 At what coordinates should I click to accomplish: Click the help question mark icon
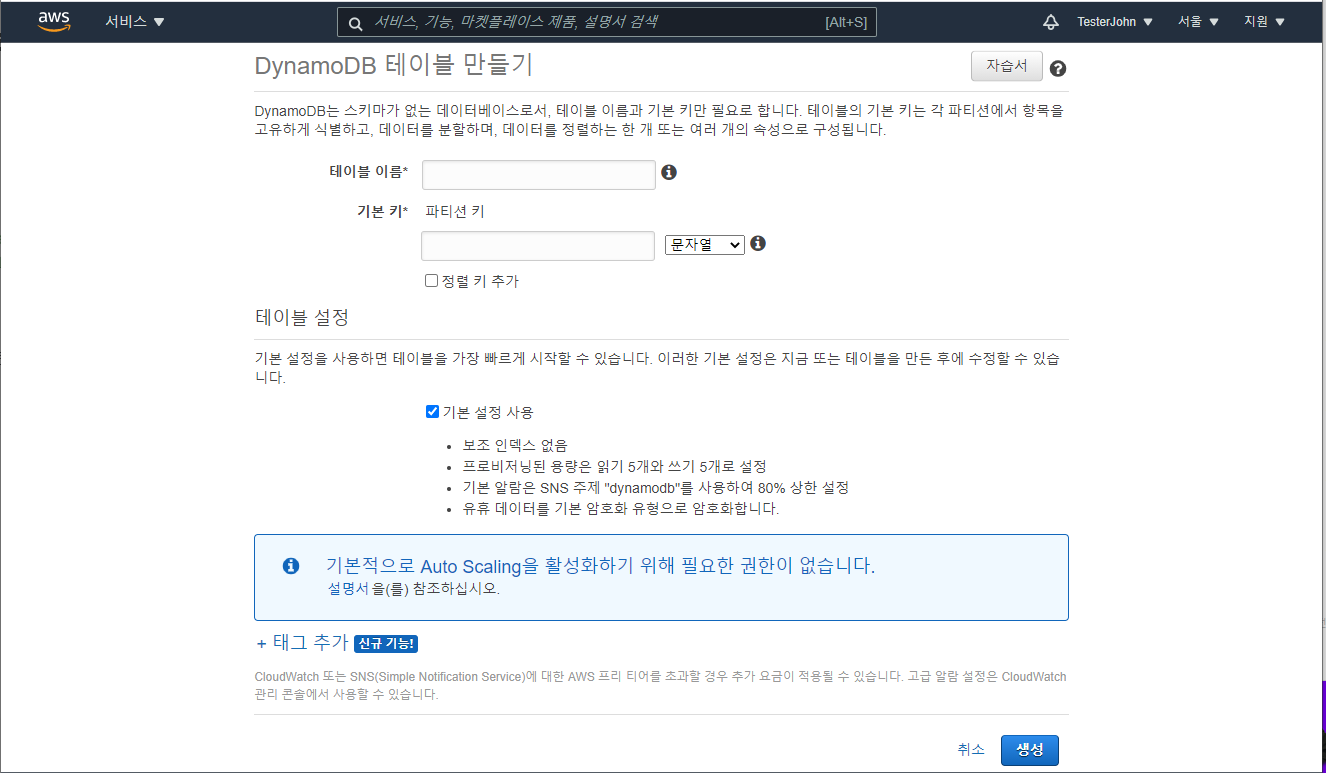[1058, 69]
